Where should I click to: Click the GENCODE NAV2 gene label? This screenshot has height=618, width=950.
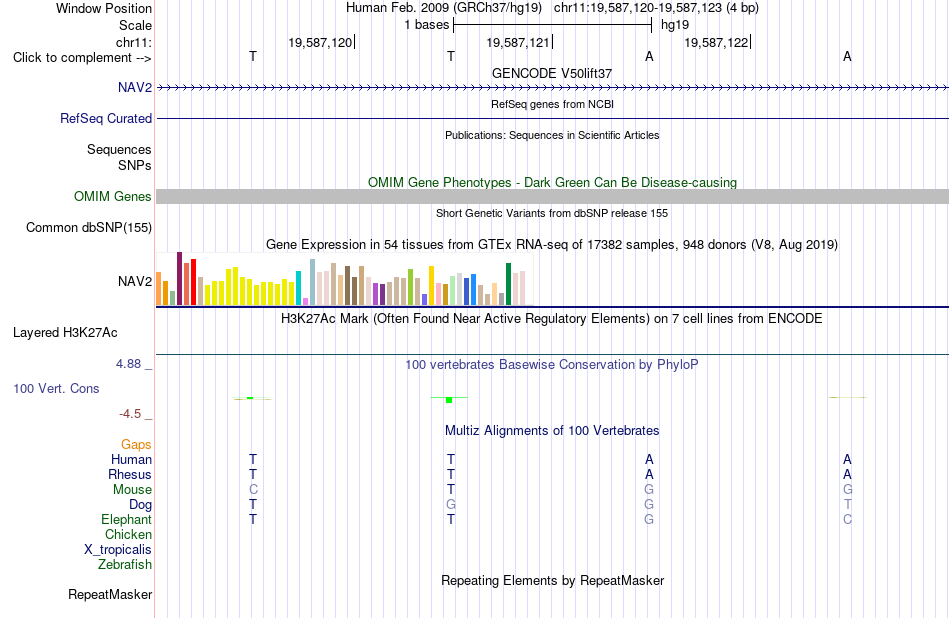(x=135, y=87)
